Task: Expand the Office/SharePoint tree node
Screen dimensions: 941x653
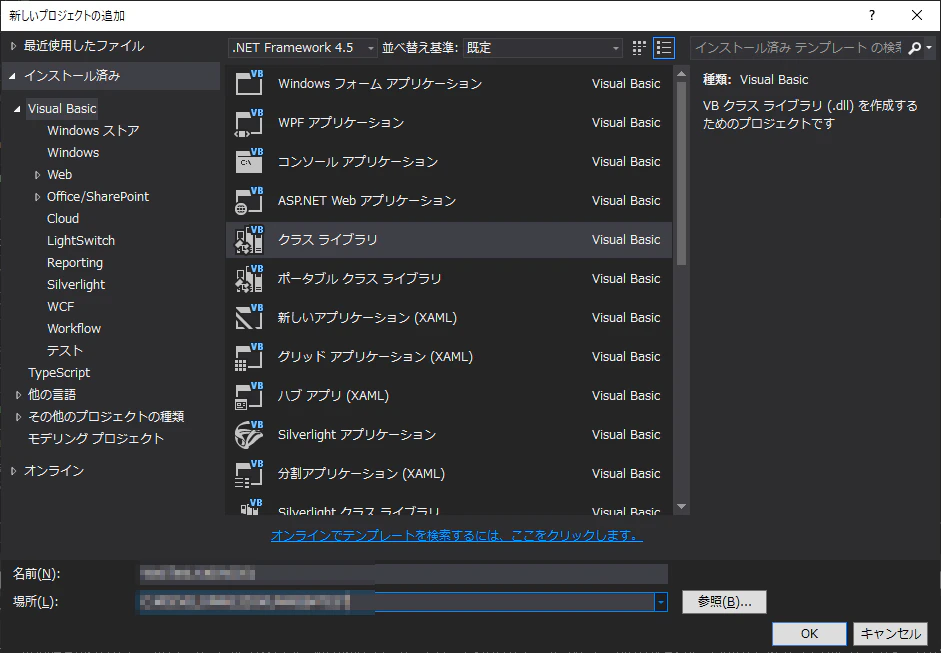Action: 37,197
